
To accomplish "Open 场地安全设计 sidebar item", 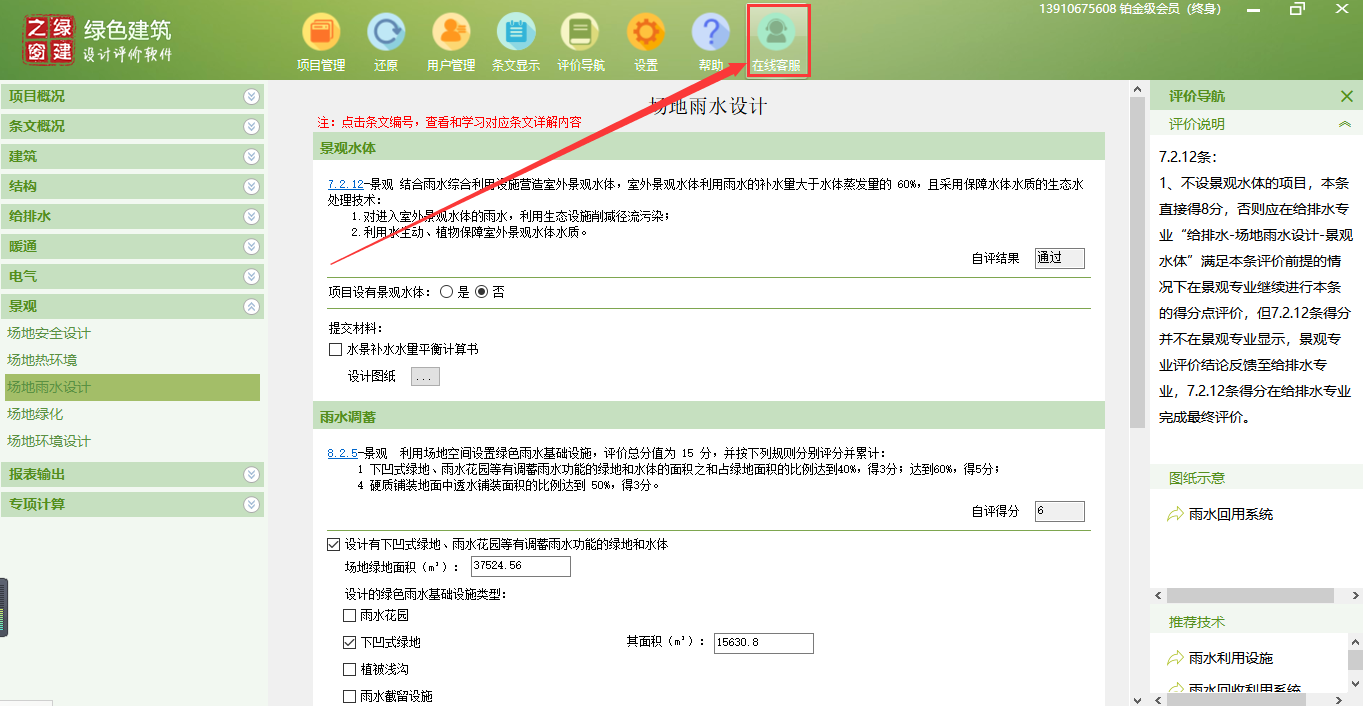I will point(49,333).
